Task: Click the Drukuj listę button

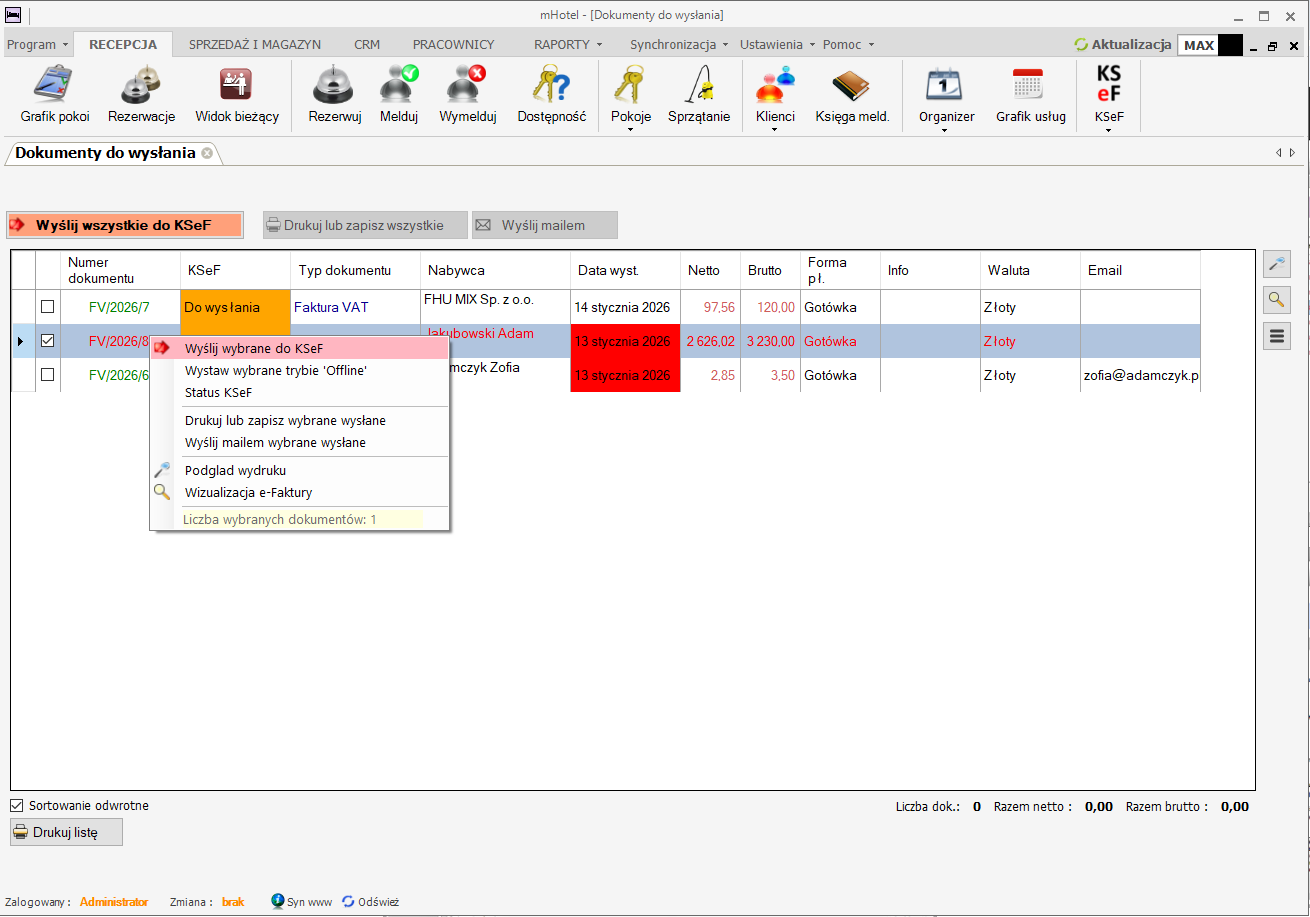Action: point(66,832)
